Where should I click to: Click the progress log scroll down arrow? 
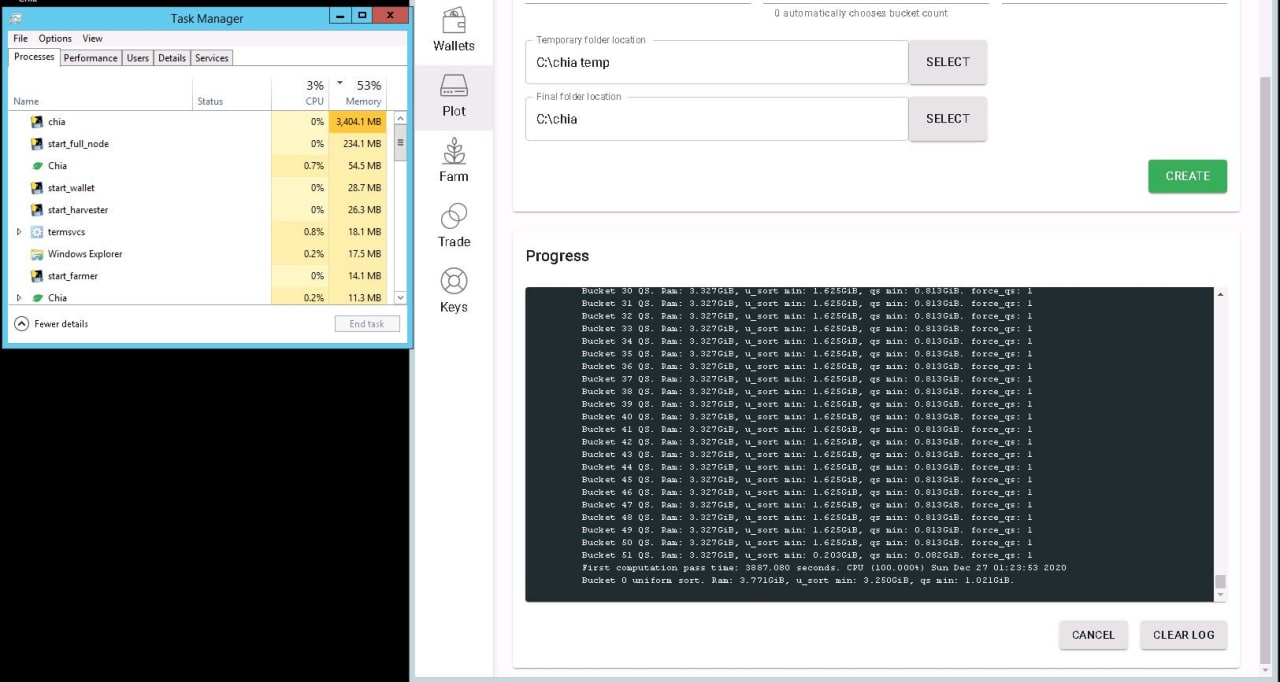(x=1220, y=596)
